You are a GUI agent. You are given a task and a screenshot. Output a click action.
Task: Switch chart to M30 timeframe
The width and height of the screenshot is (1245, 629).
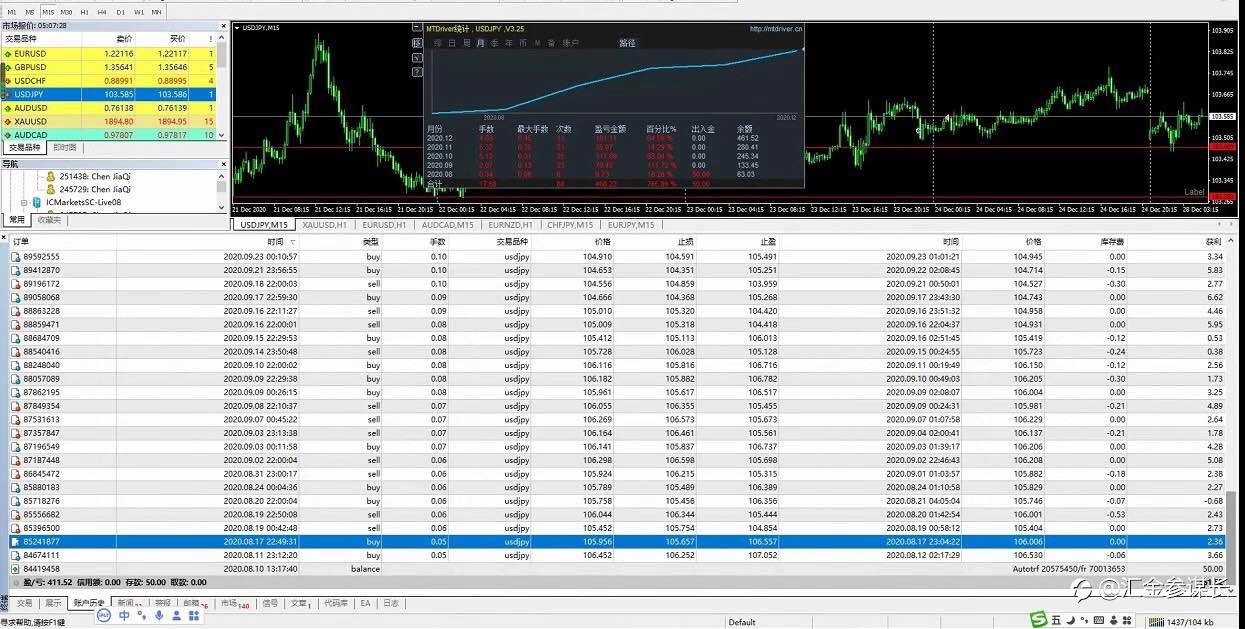tap(67, 11)
